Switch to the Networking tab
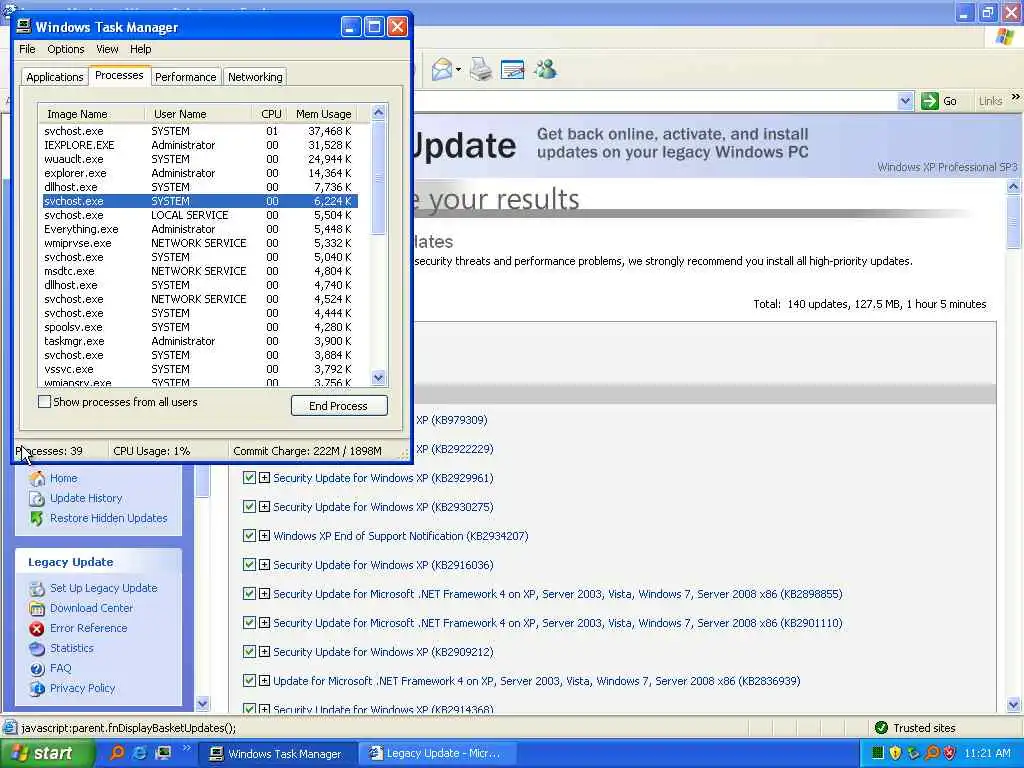This screenshot has height=768, width=1024. (255, 77)
